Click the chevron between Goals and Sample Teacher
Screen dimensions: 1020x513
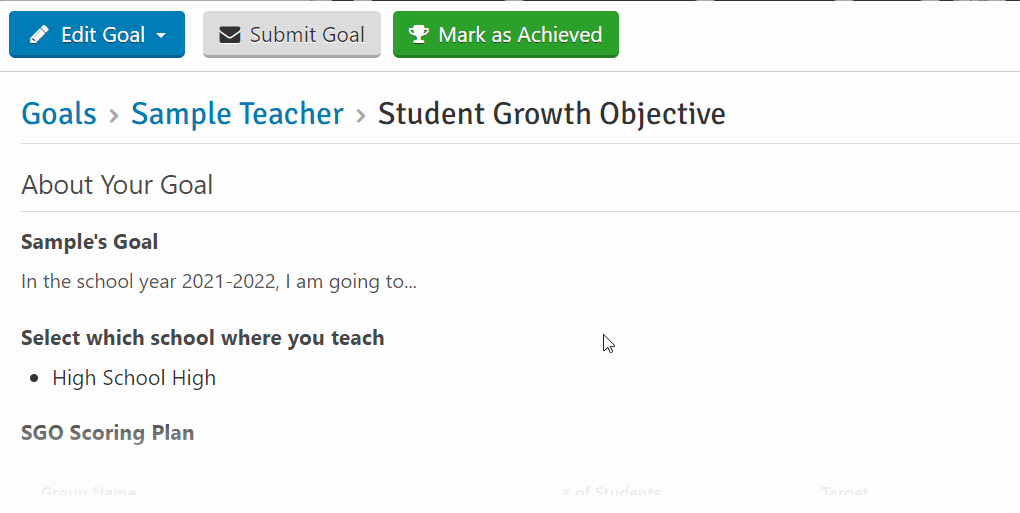pyautogui.click(x=114, y=116)
